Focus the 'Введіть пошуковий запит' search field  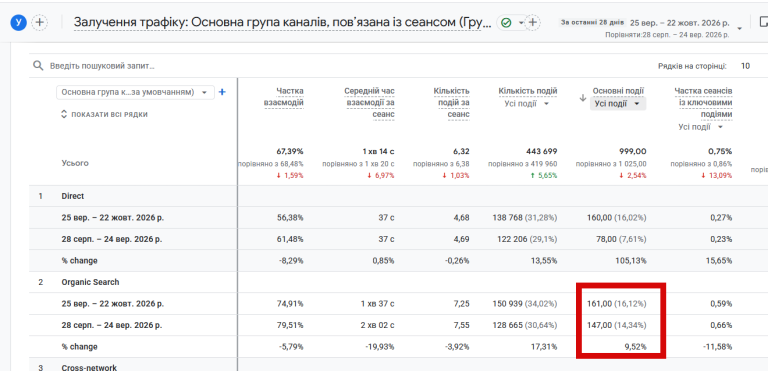click(x=102, y=66)
